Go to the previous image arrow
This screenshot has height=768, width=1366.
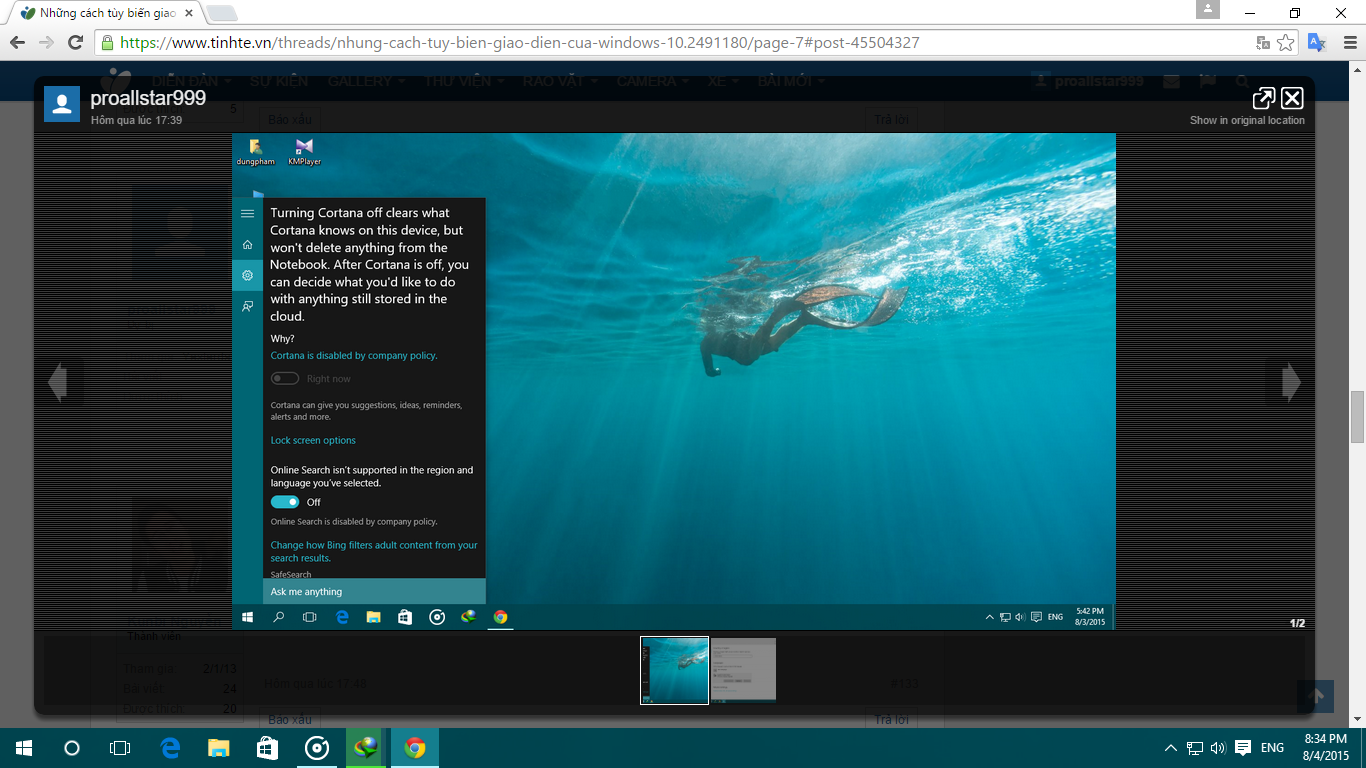(58, 382)
